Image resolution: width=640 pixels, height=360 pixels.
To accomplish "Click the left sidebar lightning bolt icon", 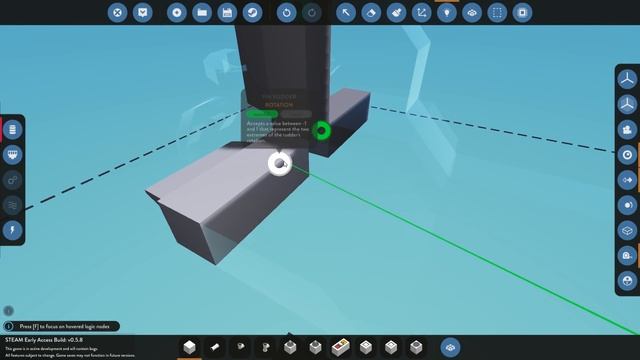I will [13, 230].
